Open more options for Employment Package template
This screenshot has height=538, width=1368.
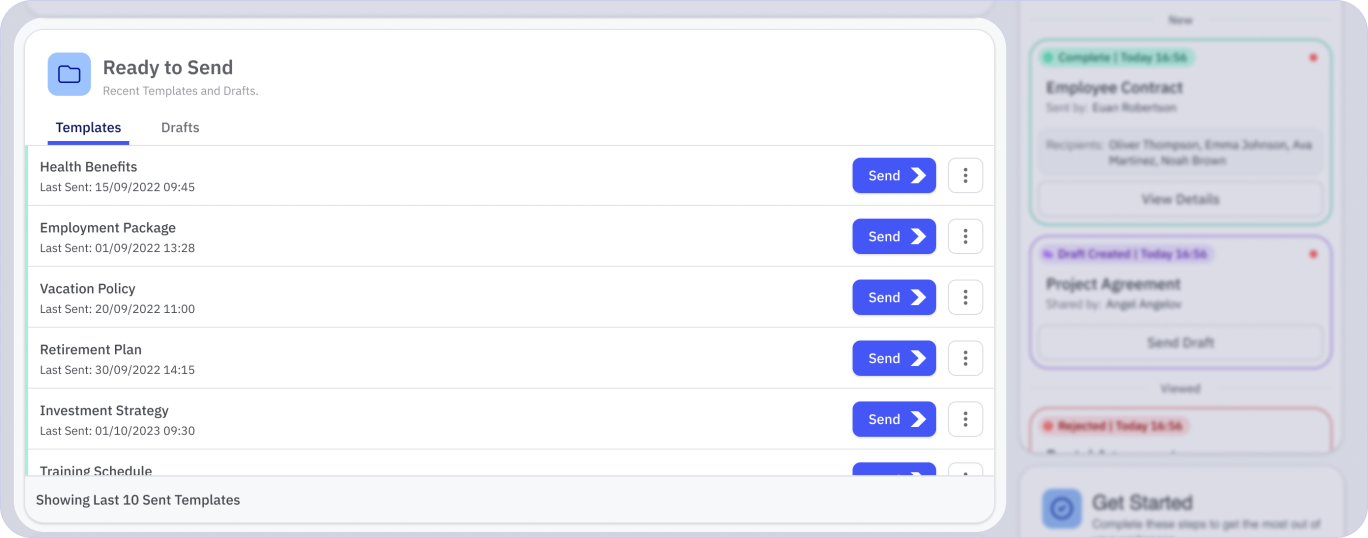point(965,237)
